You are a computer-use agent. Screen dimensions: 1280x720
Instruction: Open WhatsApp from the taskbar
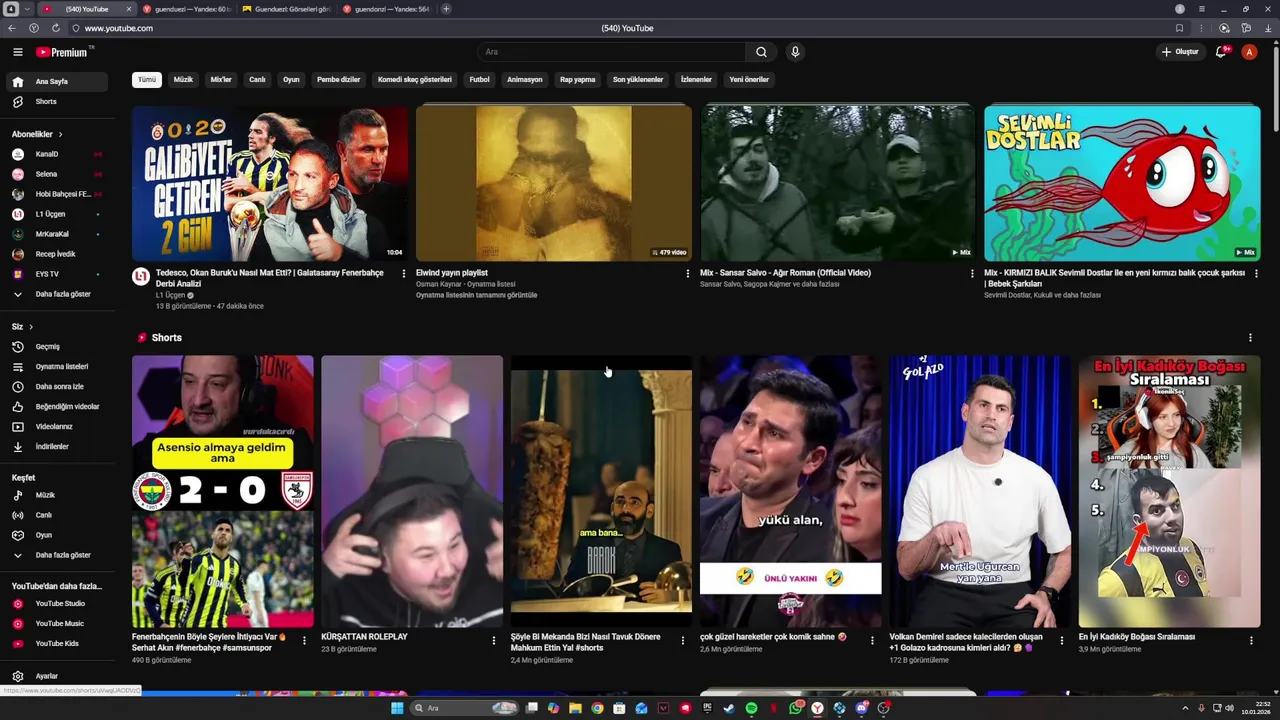pos(795,708)
